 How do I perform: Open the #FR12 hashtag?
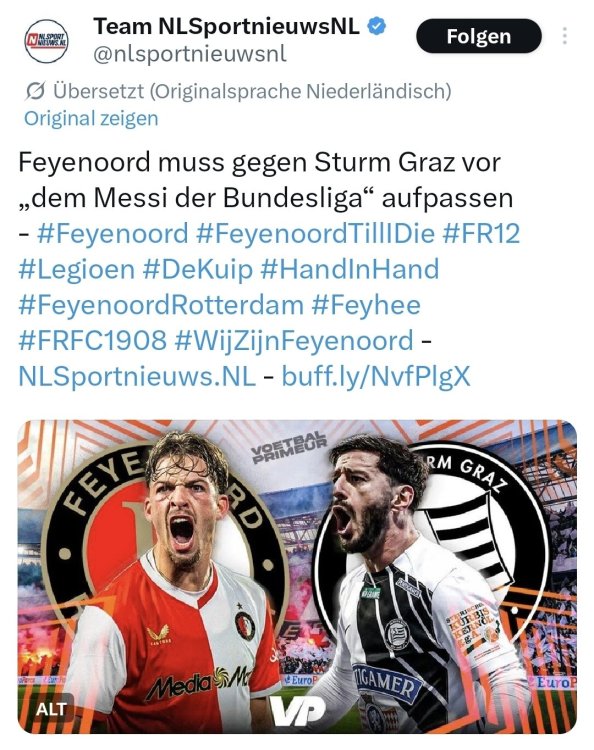coord(481,234)
